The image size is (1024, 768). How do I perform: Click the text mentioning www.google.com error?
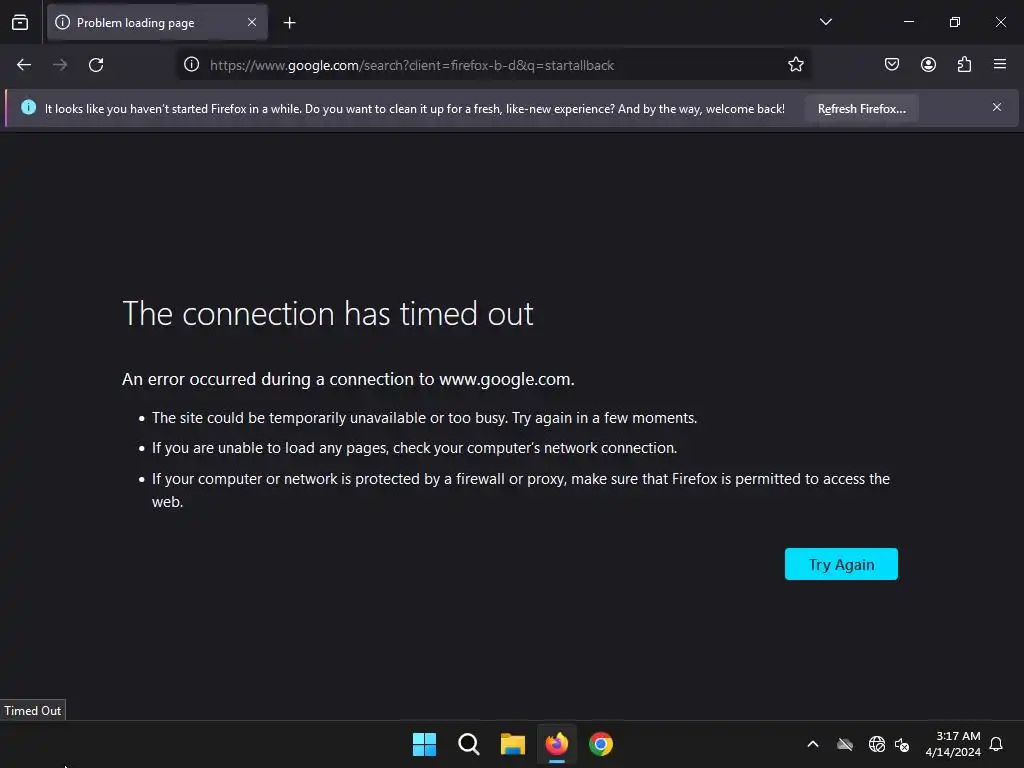[348, 379]
